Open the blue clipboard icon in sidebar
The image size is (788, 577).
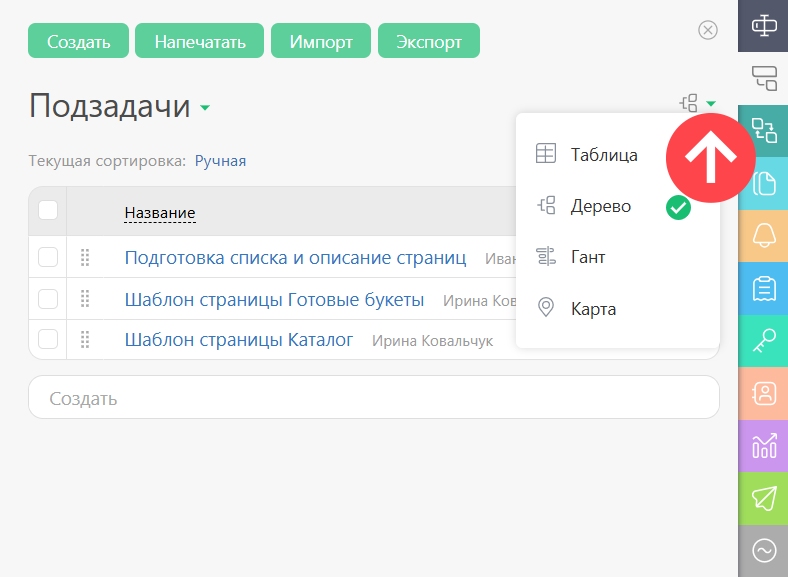click(x=763, y=288)
